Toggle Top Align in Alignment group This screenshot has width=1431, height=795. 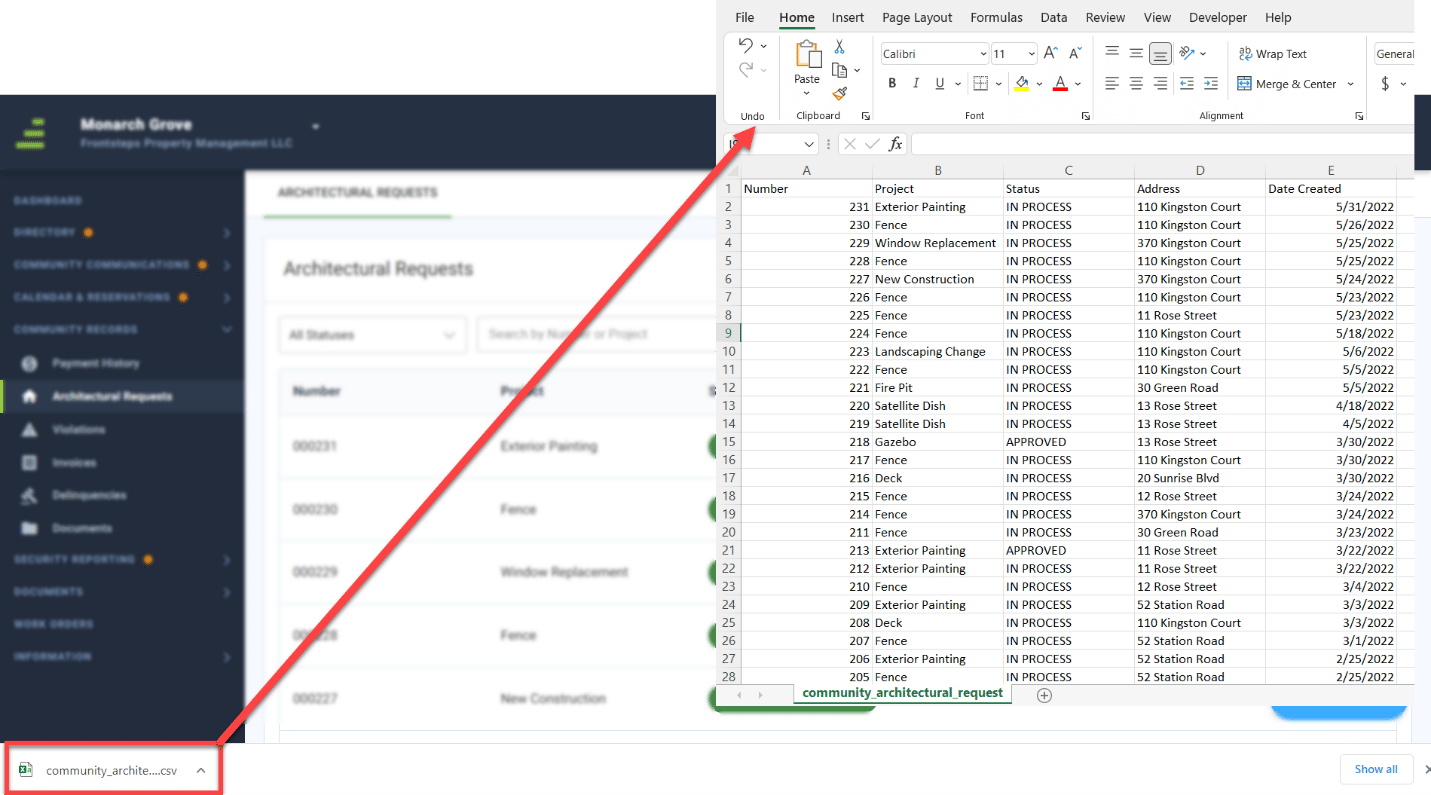click(1112, 53)
